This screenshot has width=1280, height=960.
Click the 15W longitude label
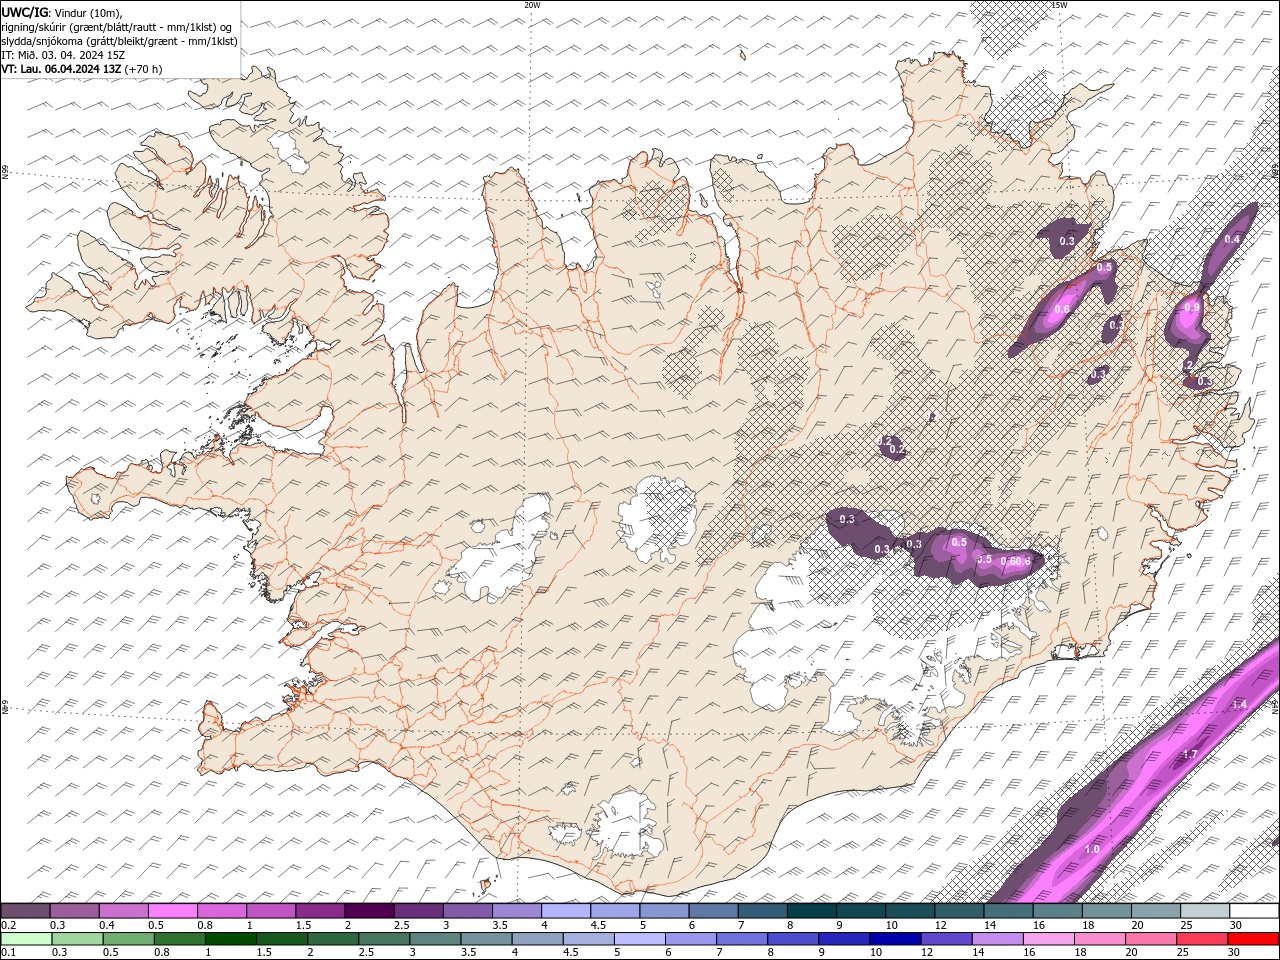[1058, 5]
